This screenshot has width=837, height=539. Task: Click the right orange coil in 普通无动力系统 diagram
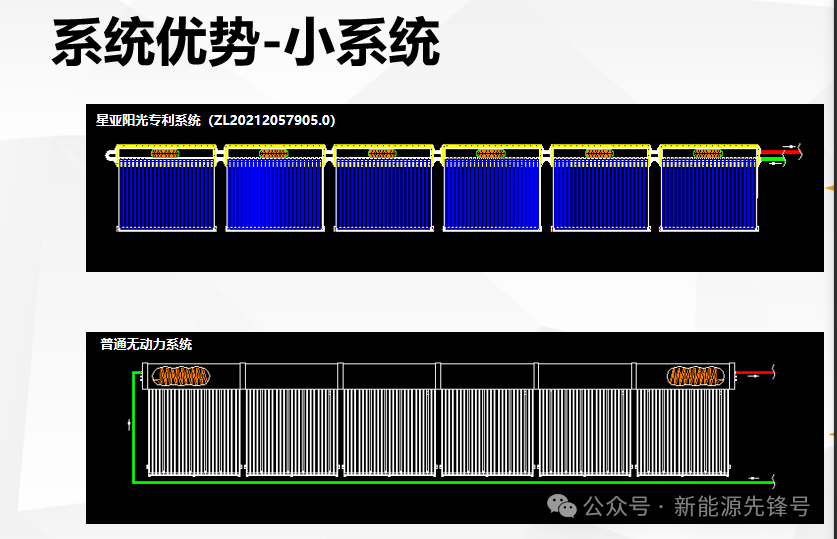pos(696,376)
